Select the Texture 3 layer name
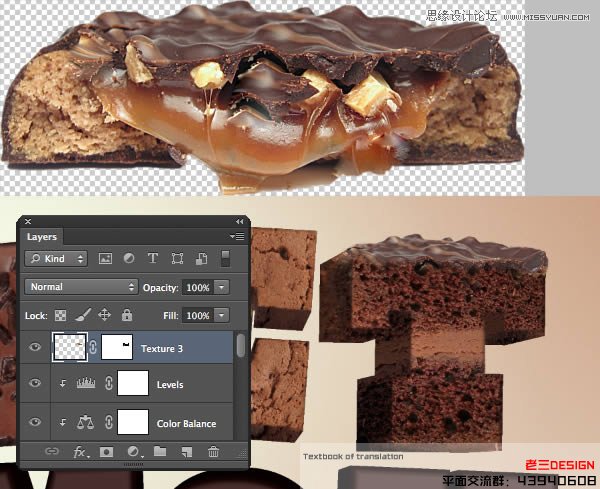The image size is (600, 489). point(162,349)
